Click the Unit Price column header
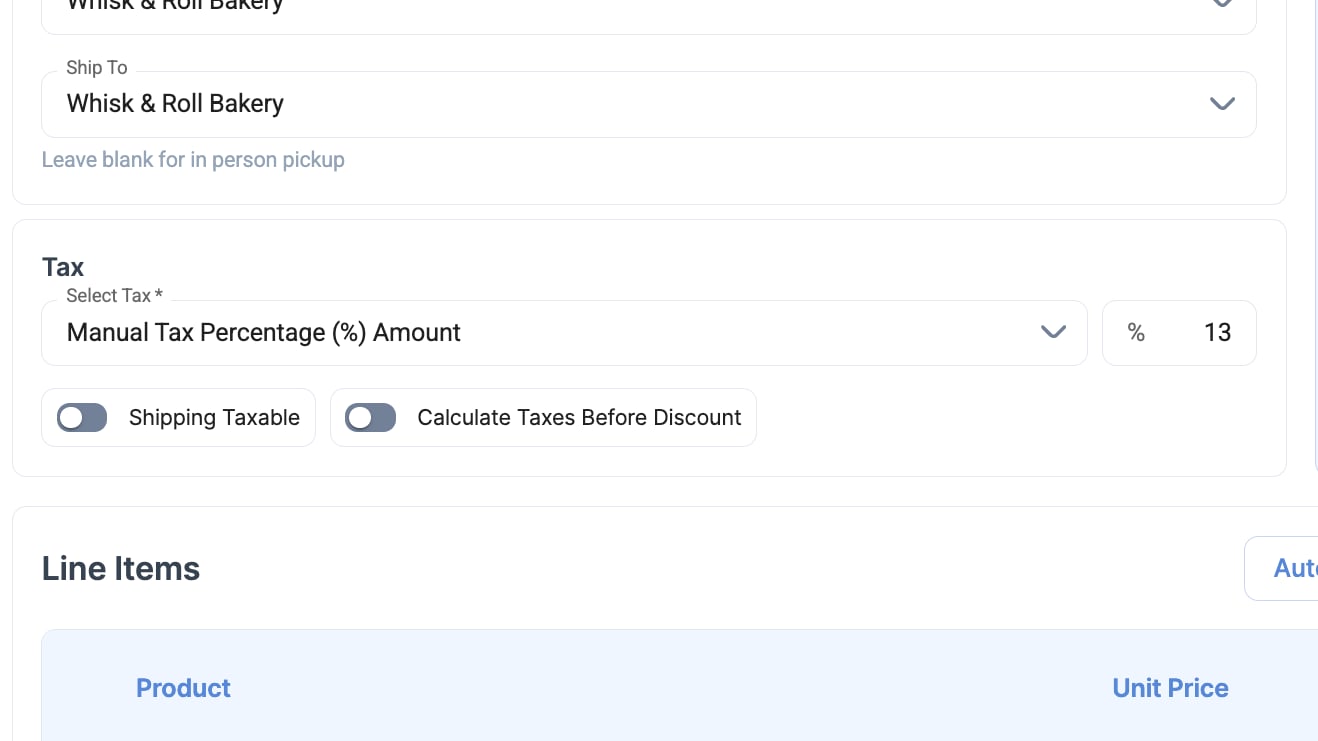The width and height of the screenshot is (1318, 741). [x=1170, y=688]
